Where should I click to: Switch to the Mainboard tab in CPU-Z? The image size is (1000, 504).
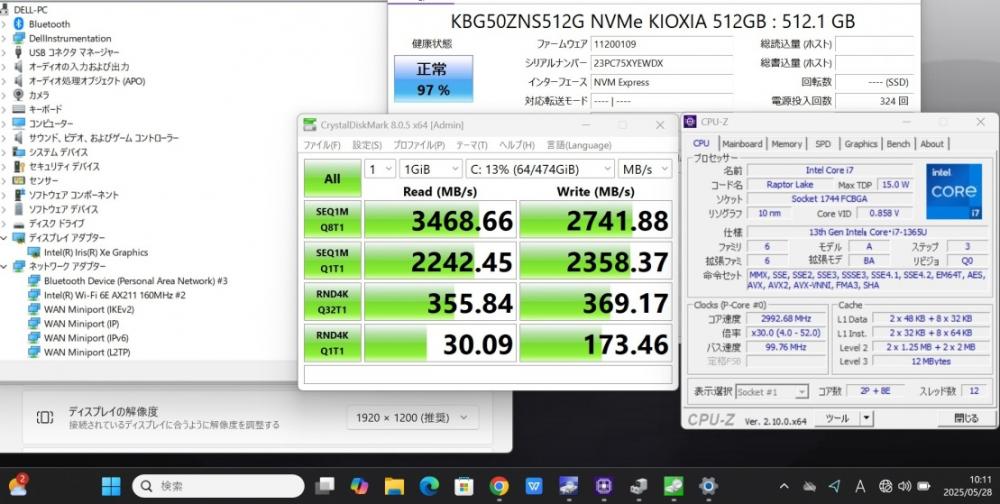pos(742,144)
